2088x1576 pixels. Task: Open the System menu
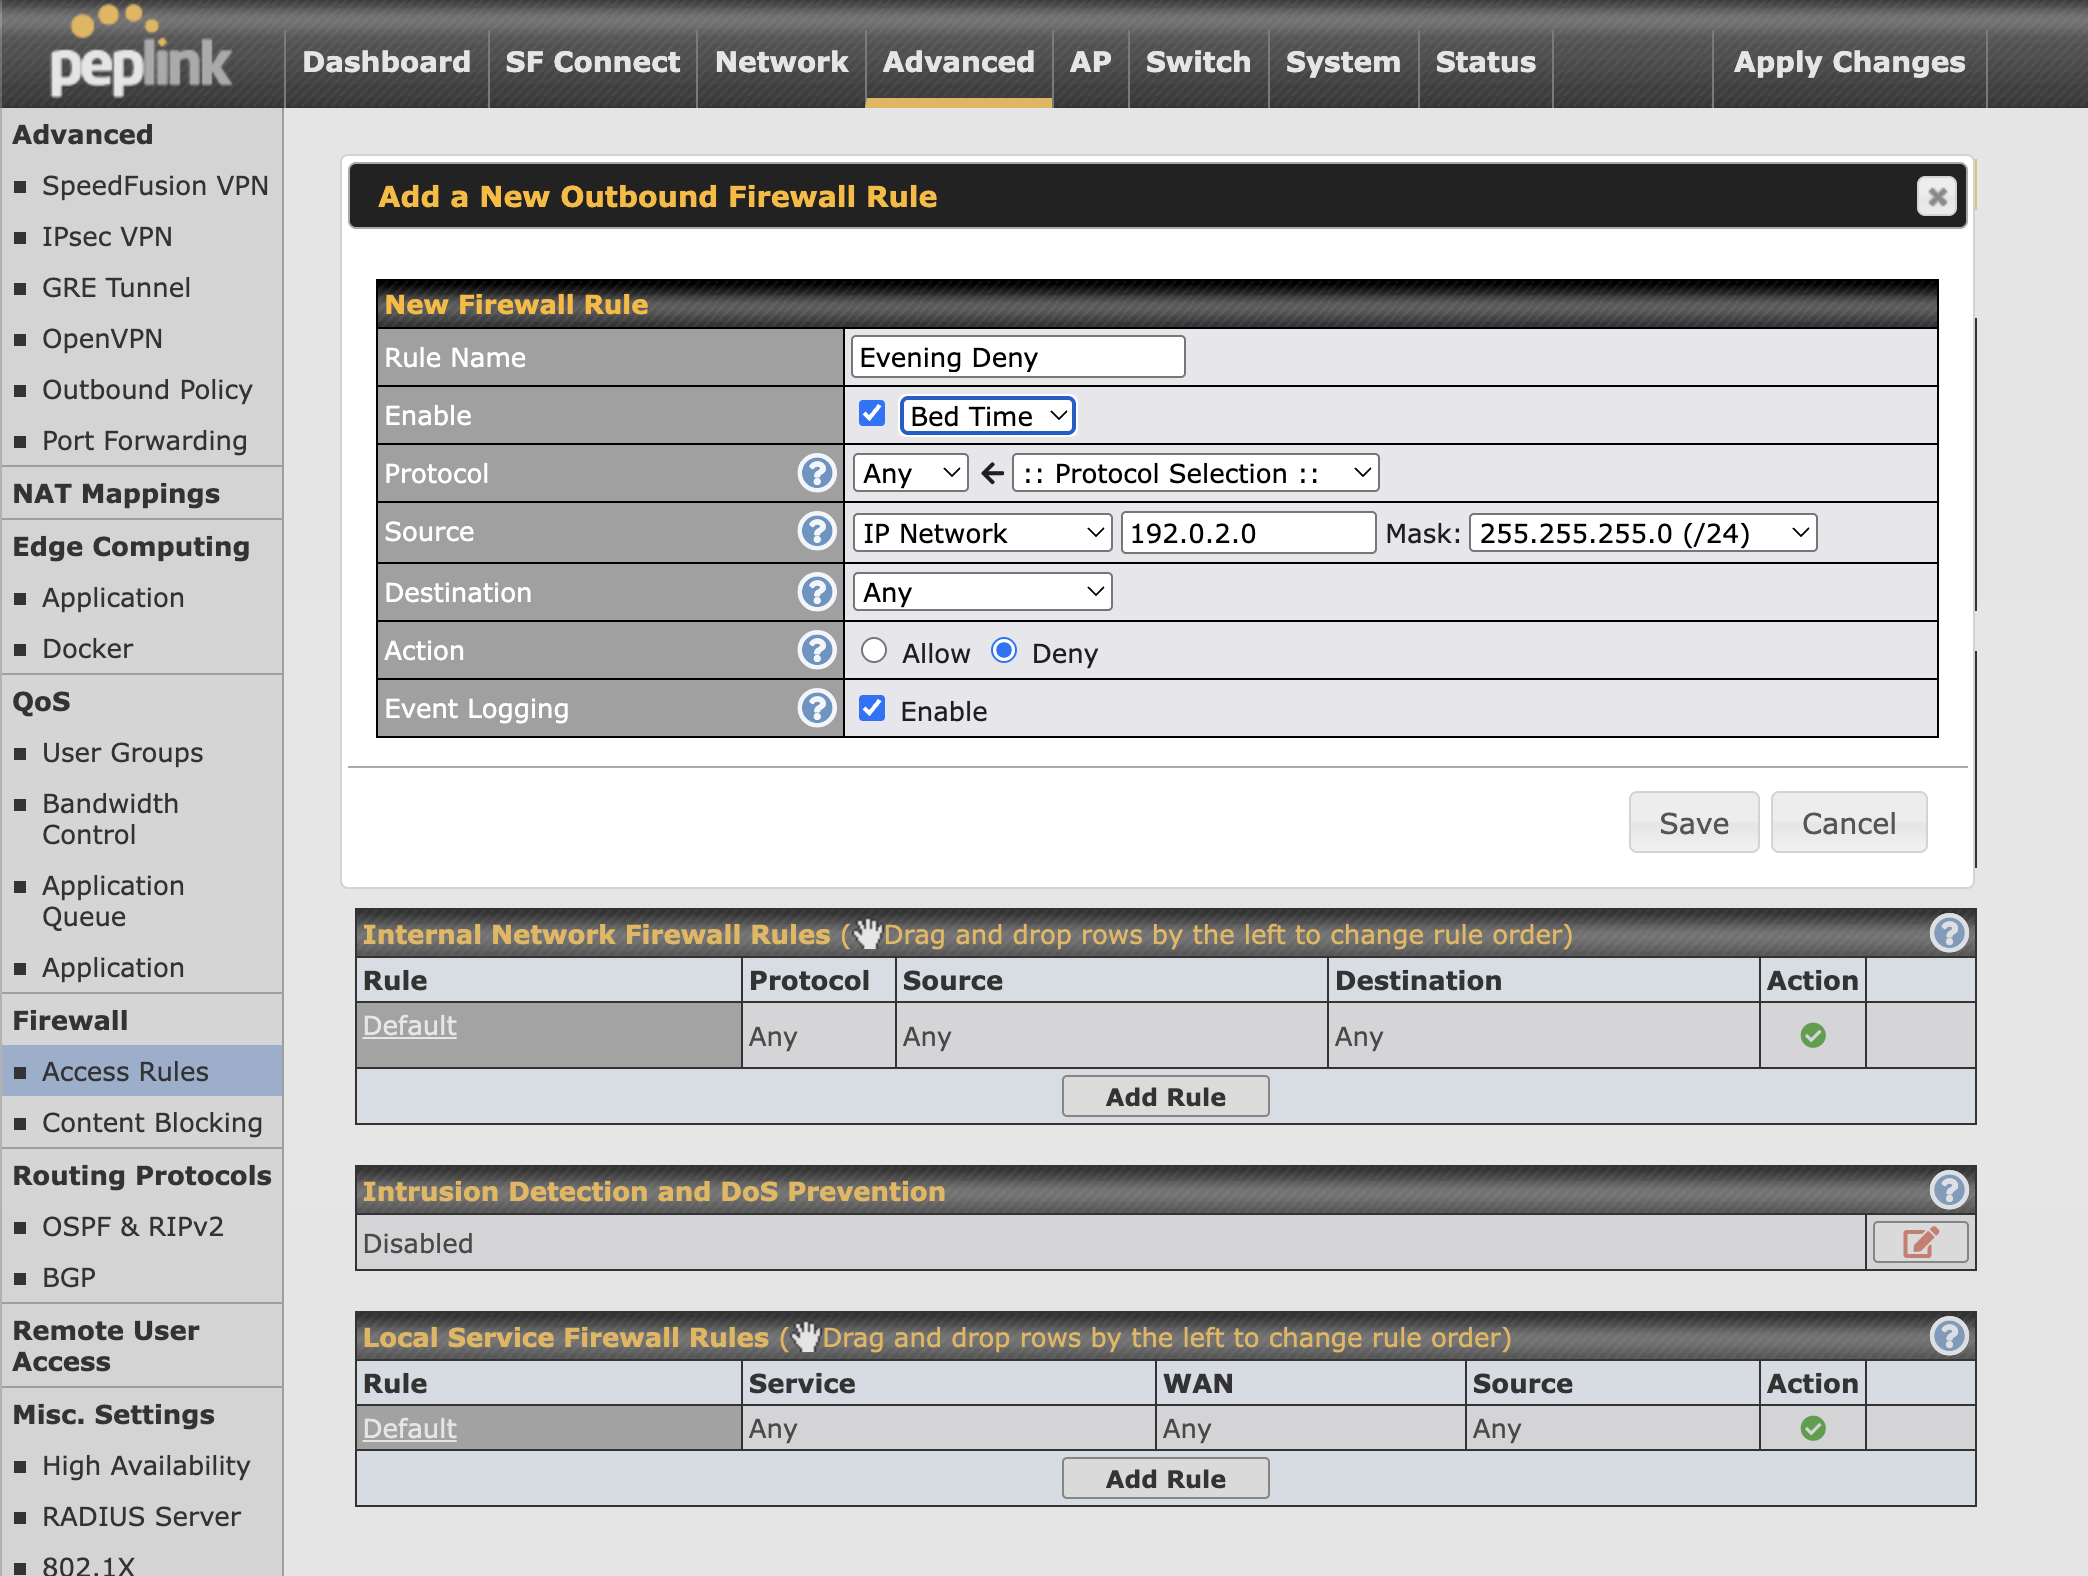(x=1342, y=62)
